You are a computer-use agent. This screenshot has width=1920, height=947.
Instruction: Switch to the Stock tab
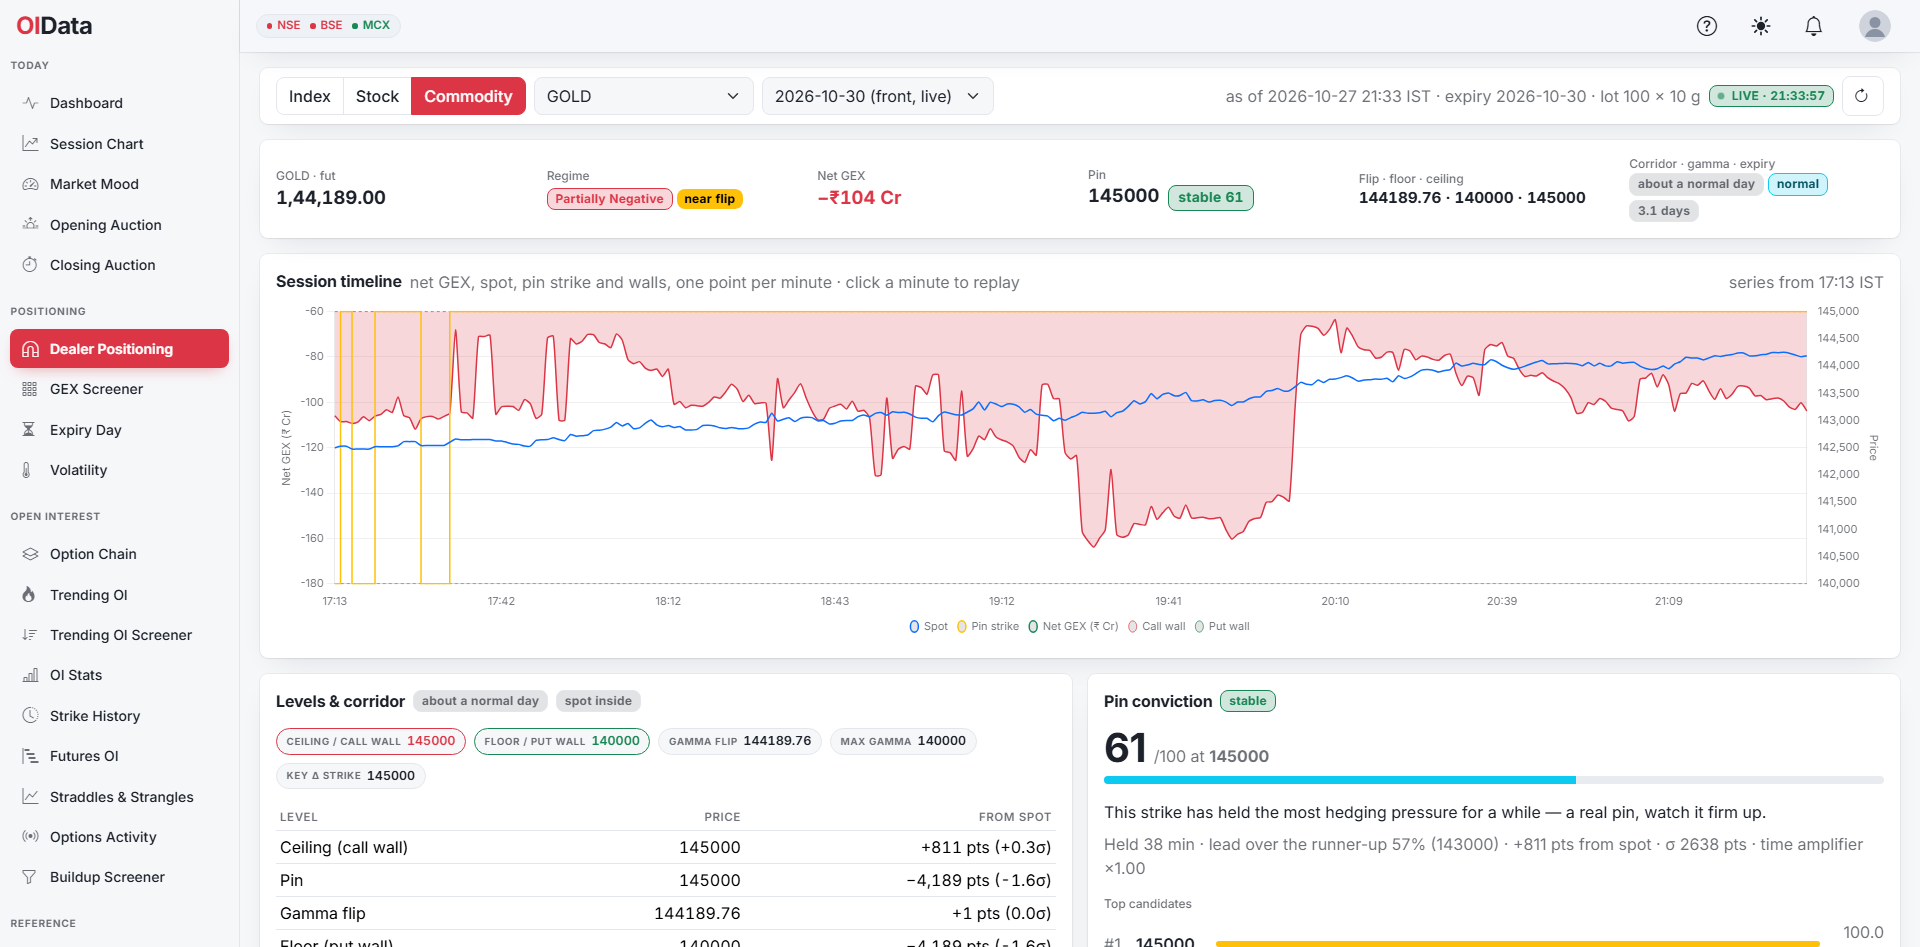pyautogui.click(x=377, y=96)
